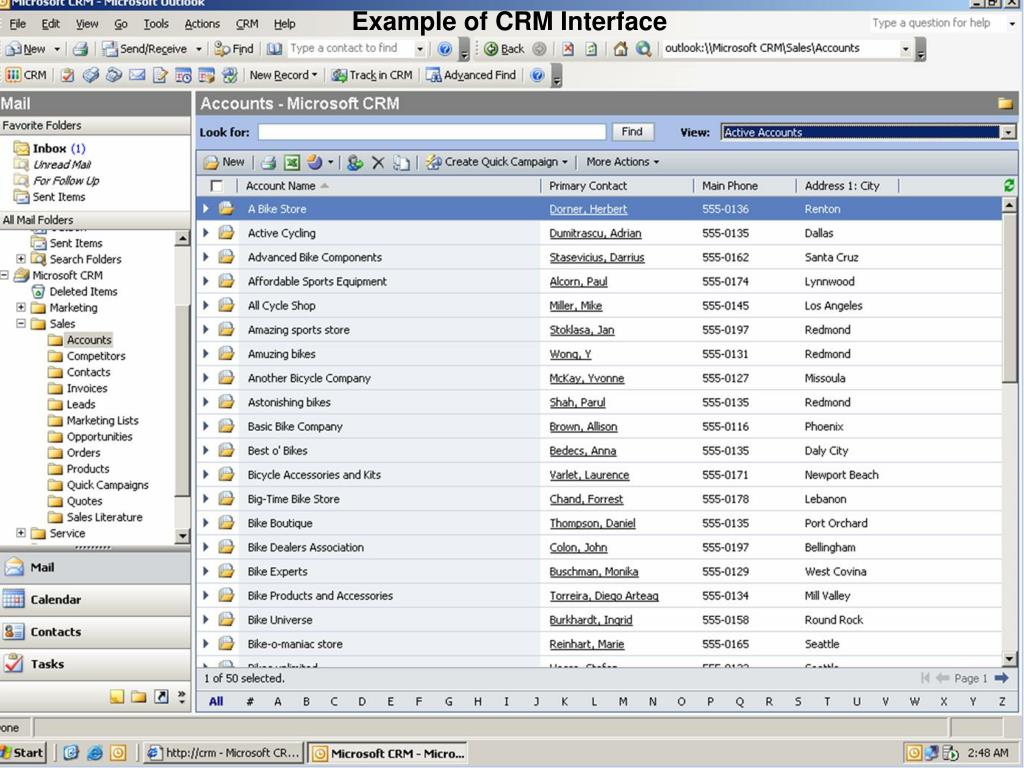Click the Track in CRM button
The image size is (1024, 768).
click(372, 75)
